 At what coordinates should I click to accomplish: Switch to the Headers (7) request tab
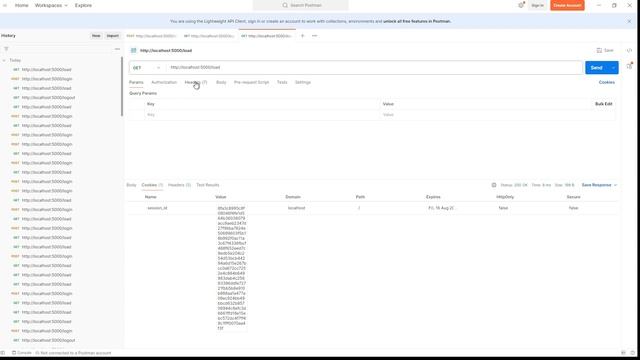(x=196, y=82)
